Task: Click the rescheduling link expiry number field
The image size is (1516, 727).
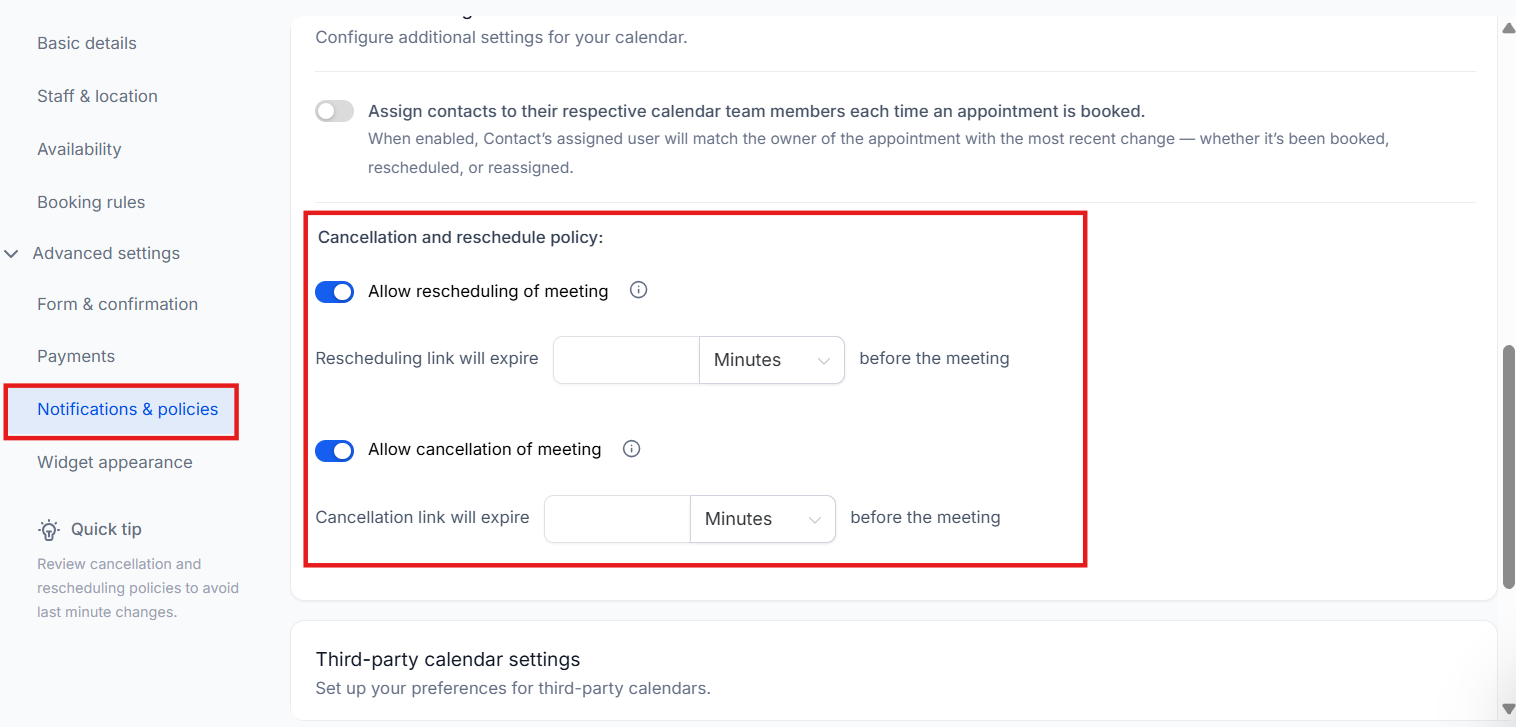Action: pos(625,360)
